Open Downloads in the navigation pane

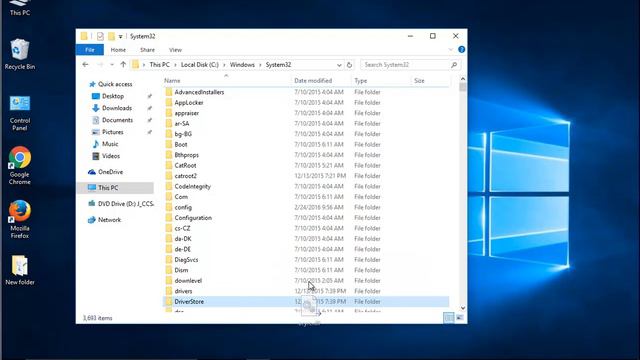(112, 108)
